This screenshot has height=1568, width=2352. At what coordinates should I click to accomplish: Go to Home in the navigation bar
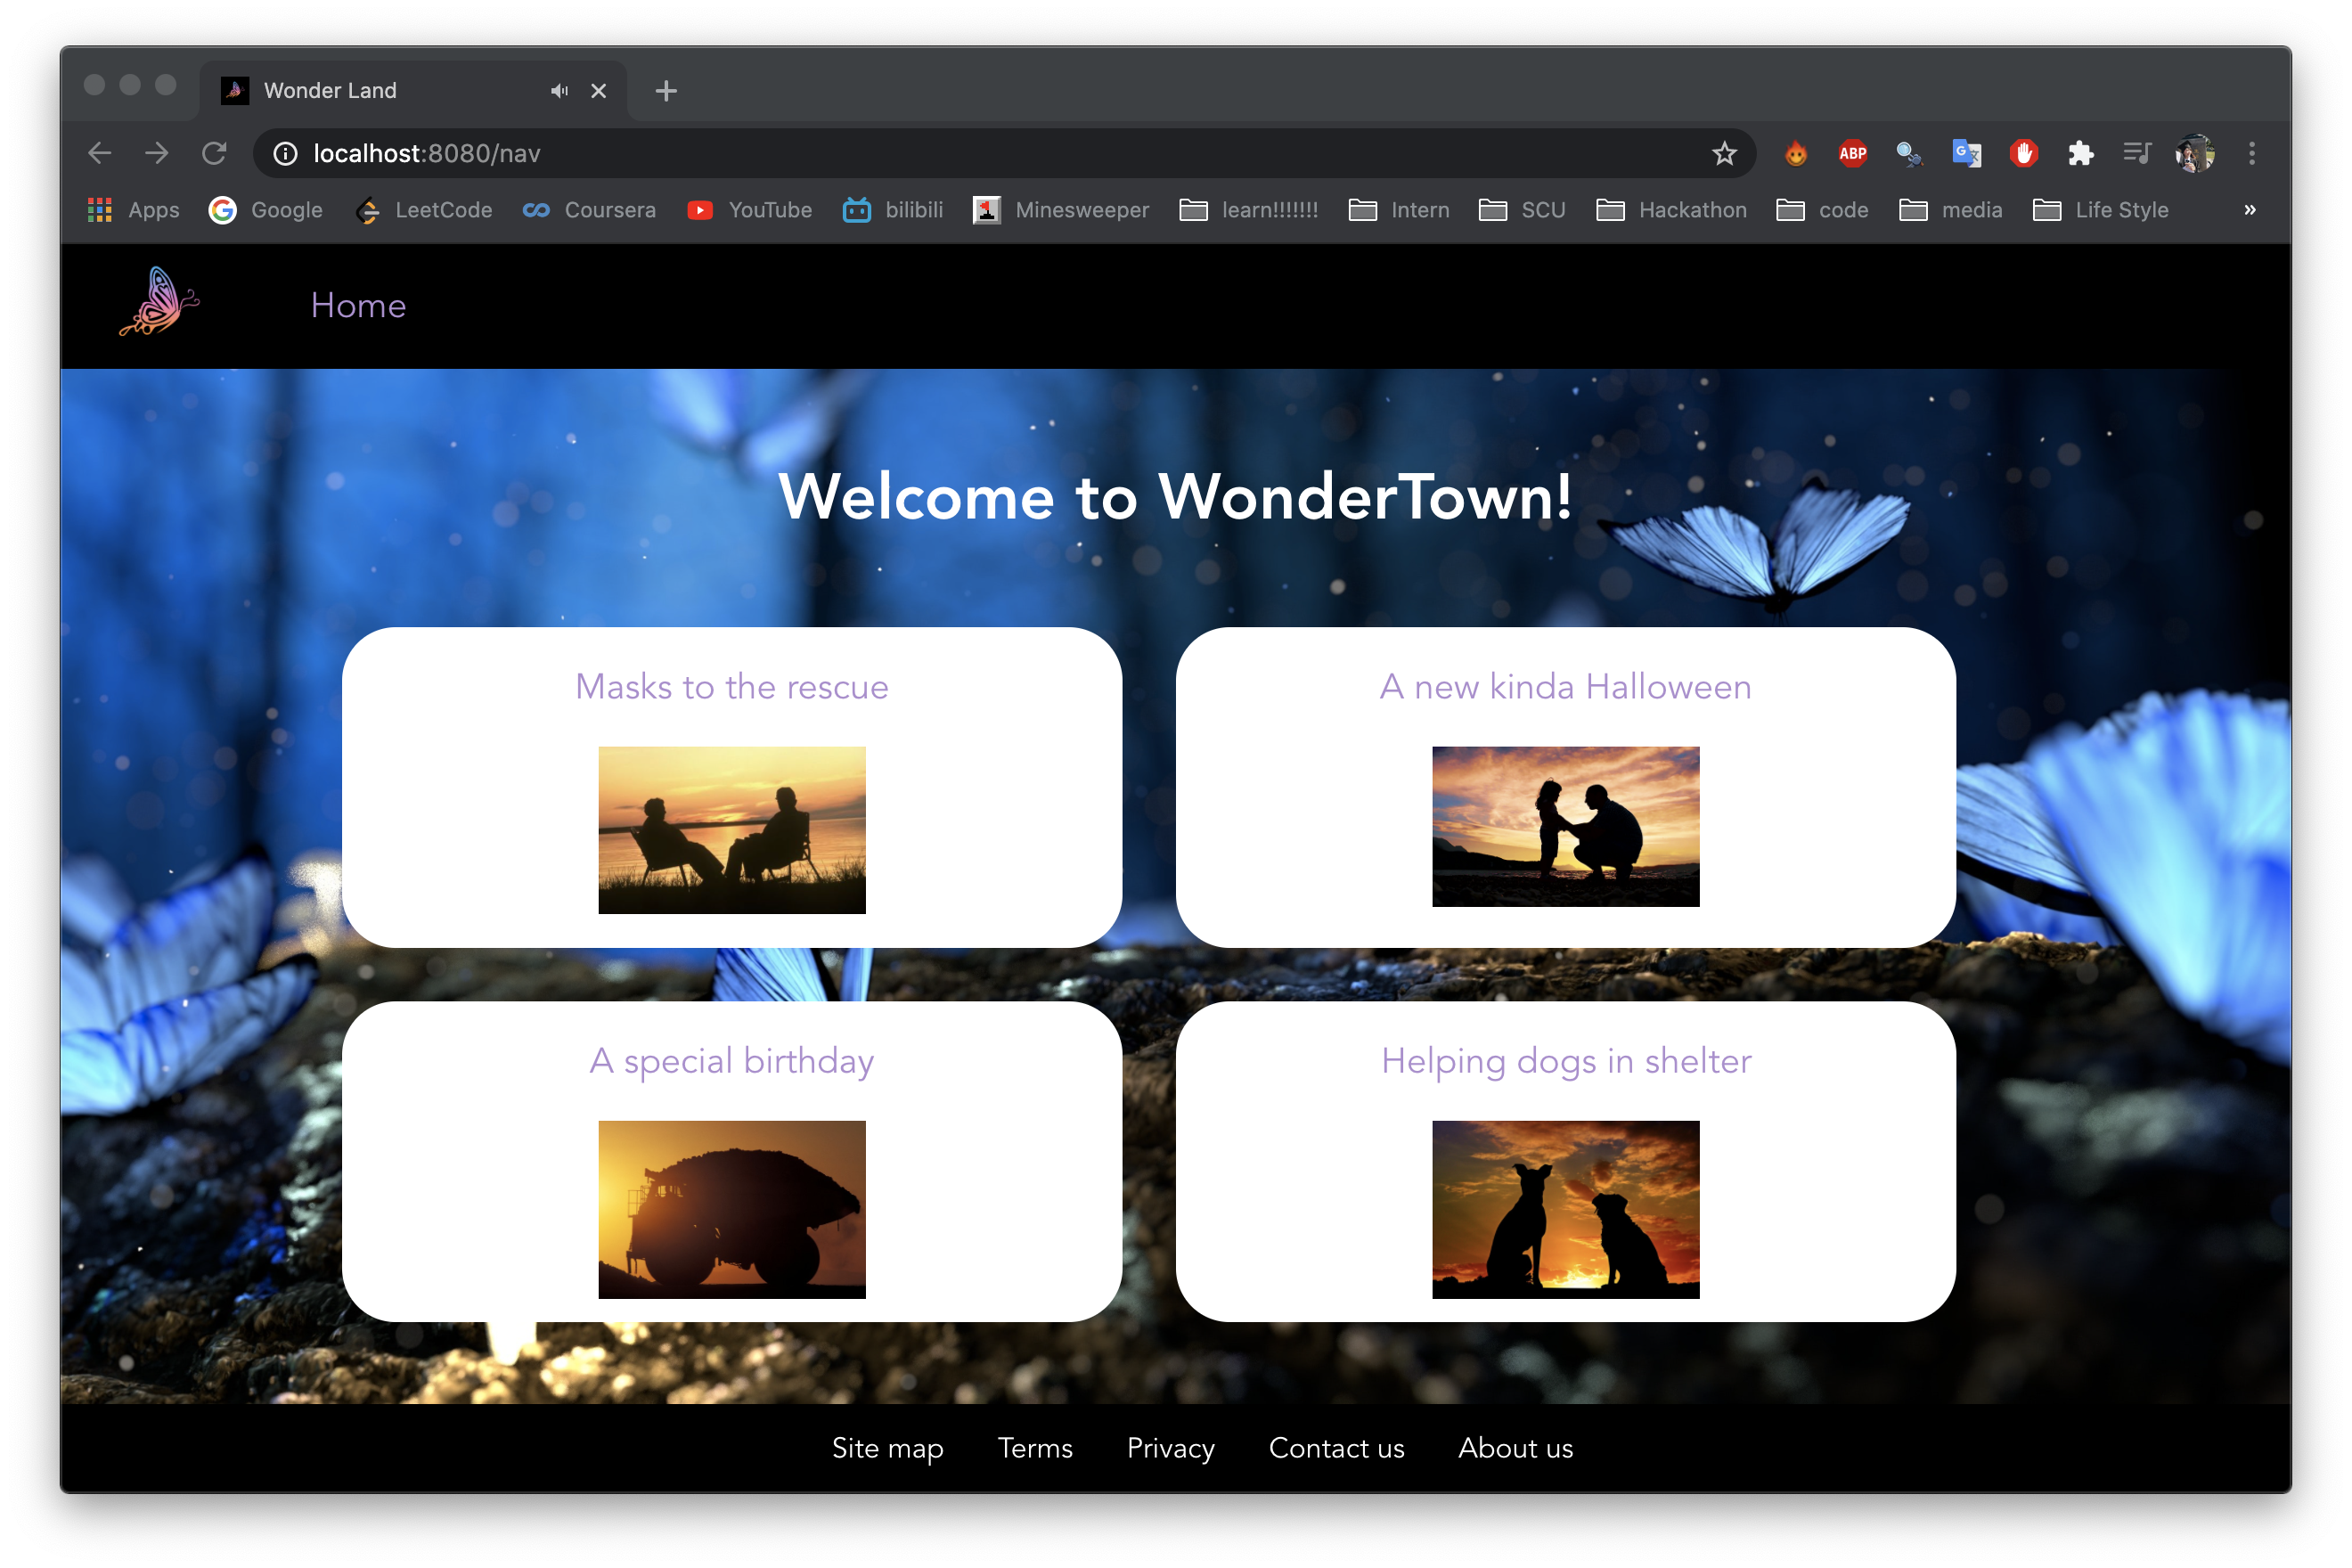358,305
